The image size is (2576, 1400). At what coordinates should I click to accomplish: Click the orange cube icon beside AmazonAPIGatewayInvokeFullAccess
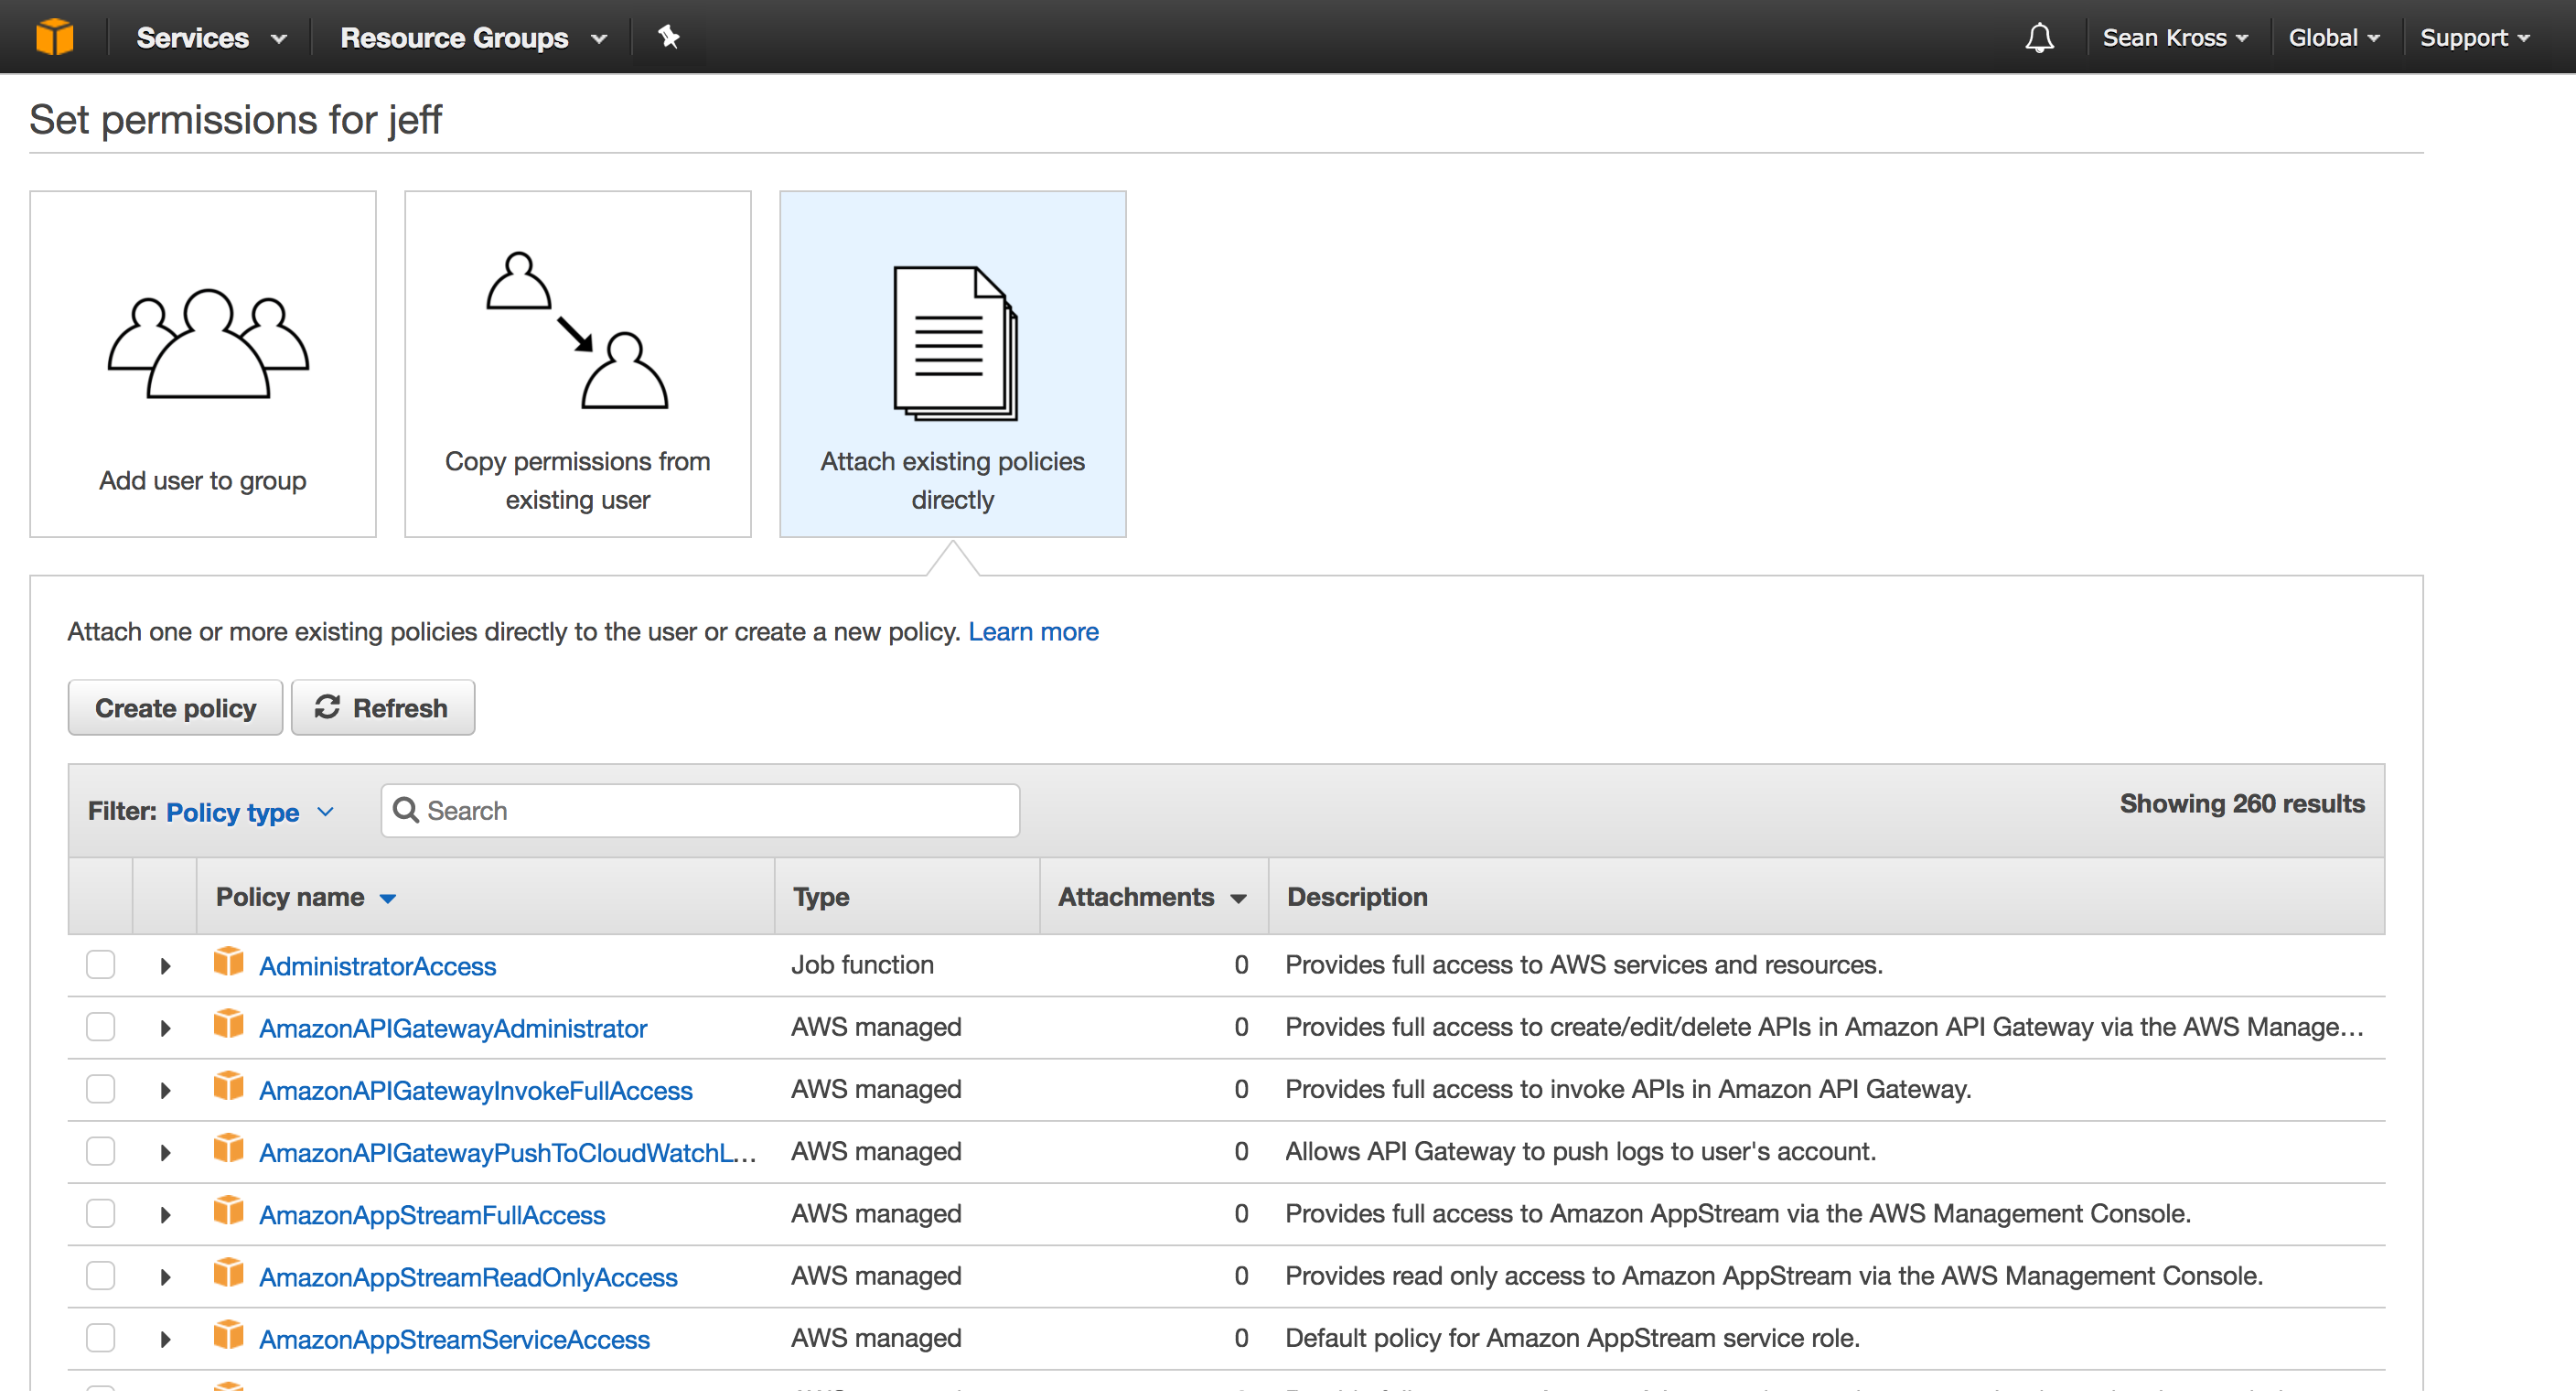229,1086
